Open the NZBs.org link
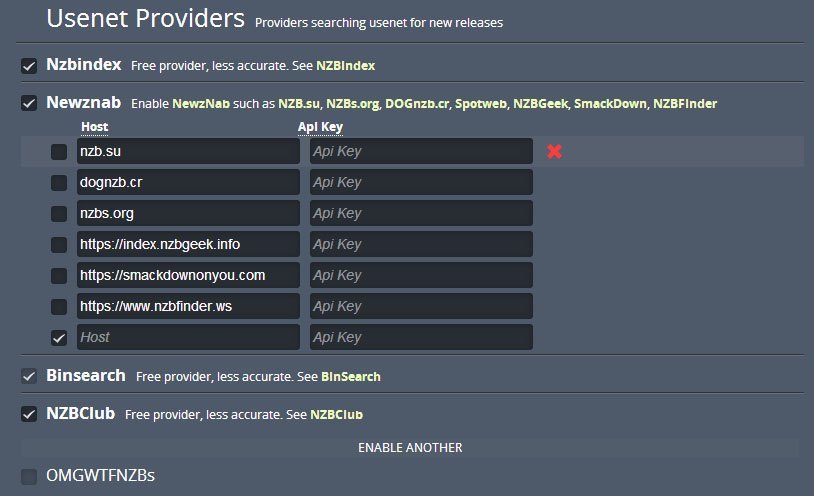Screen dimensions: 814x496 tap(352, 103)
